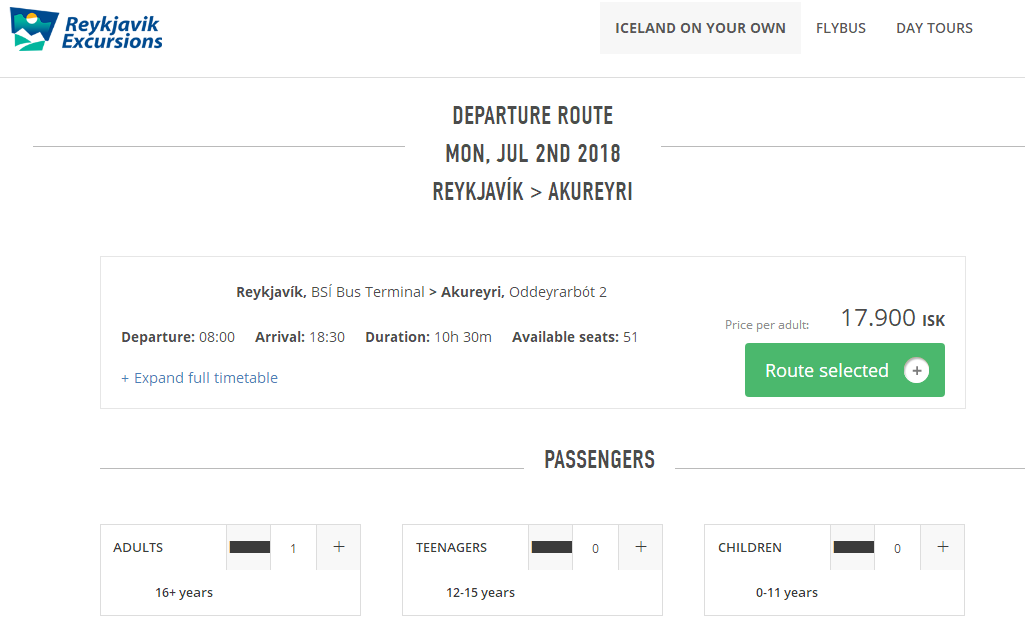Viewport: 1025px width, 644px height.
Task: Reduce the Children count with minus
Action: 853,547
